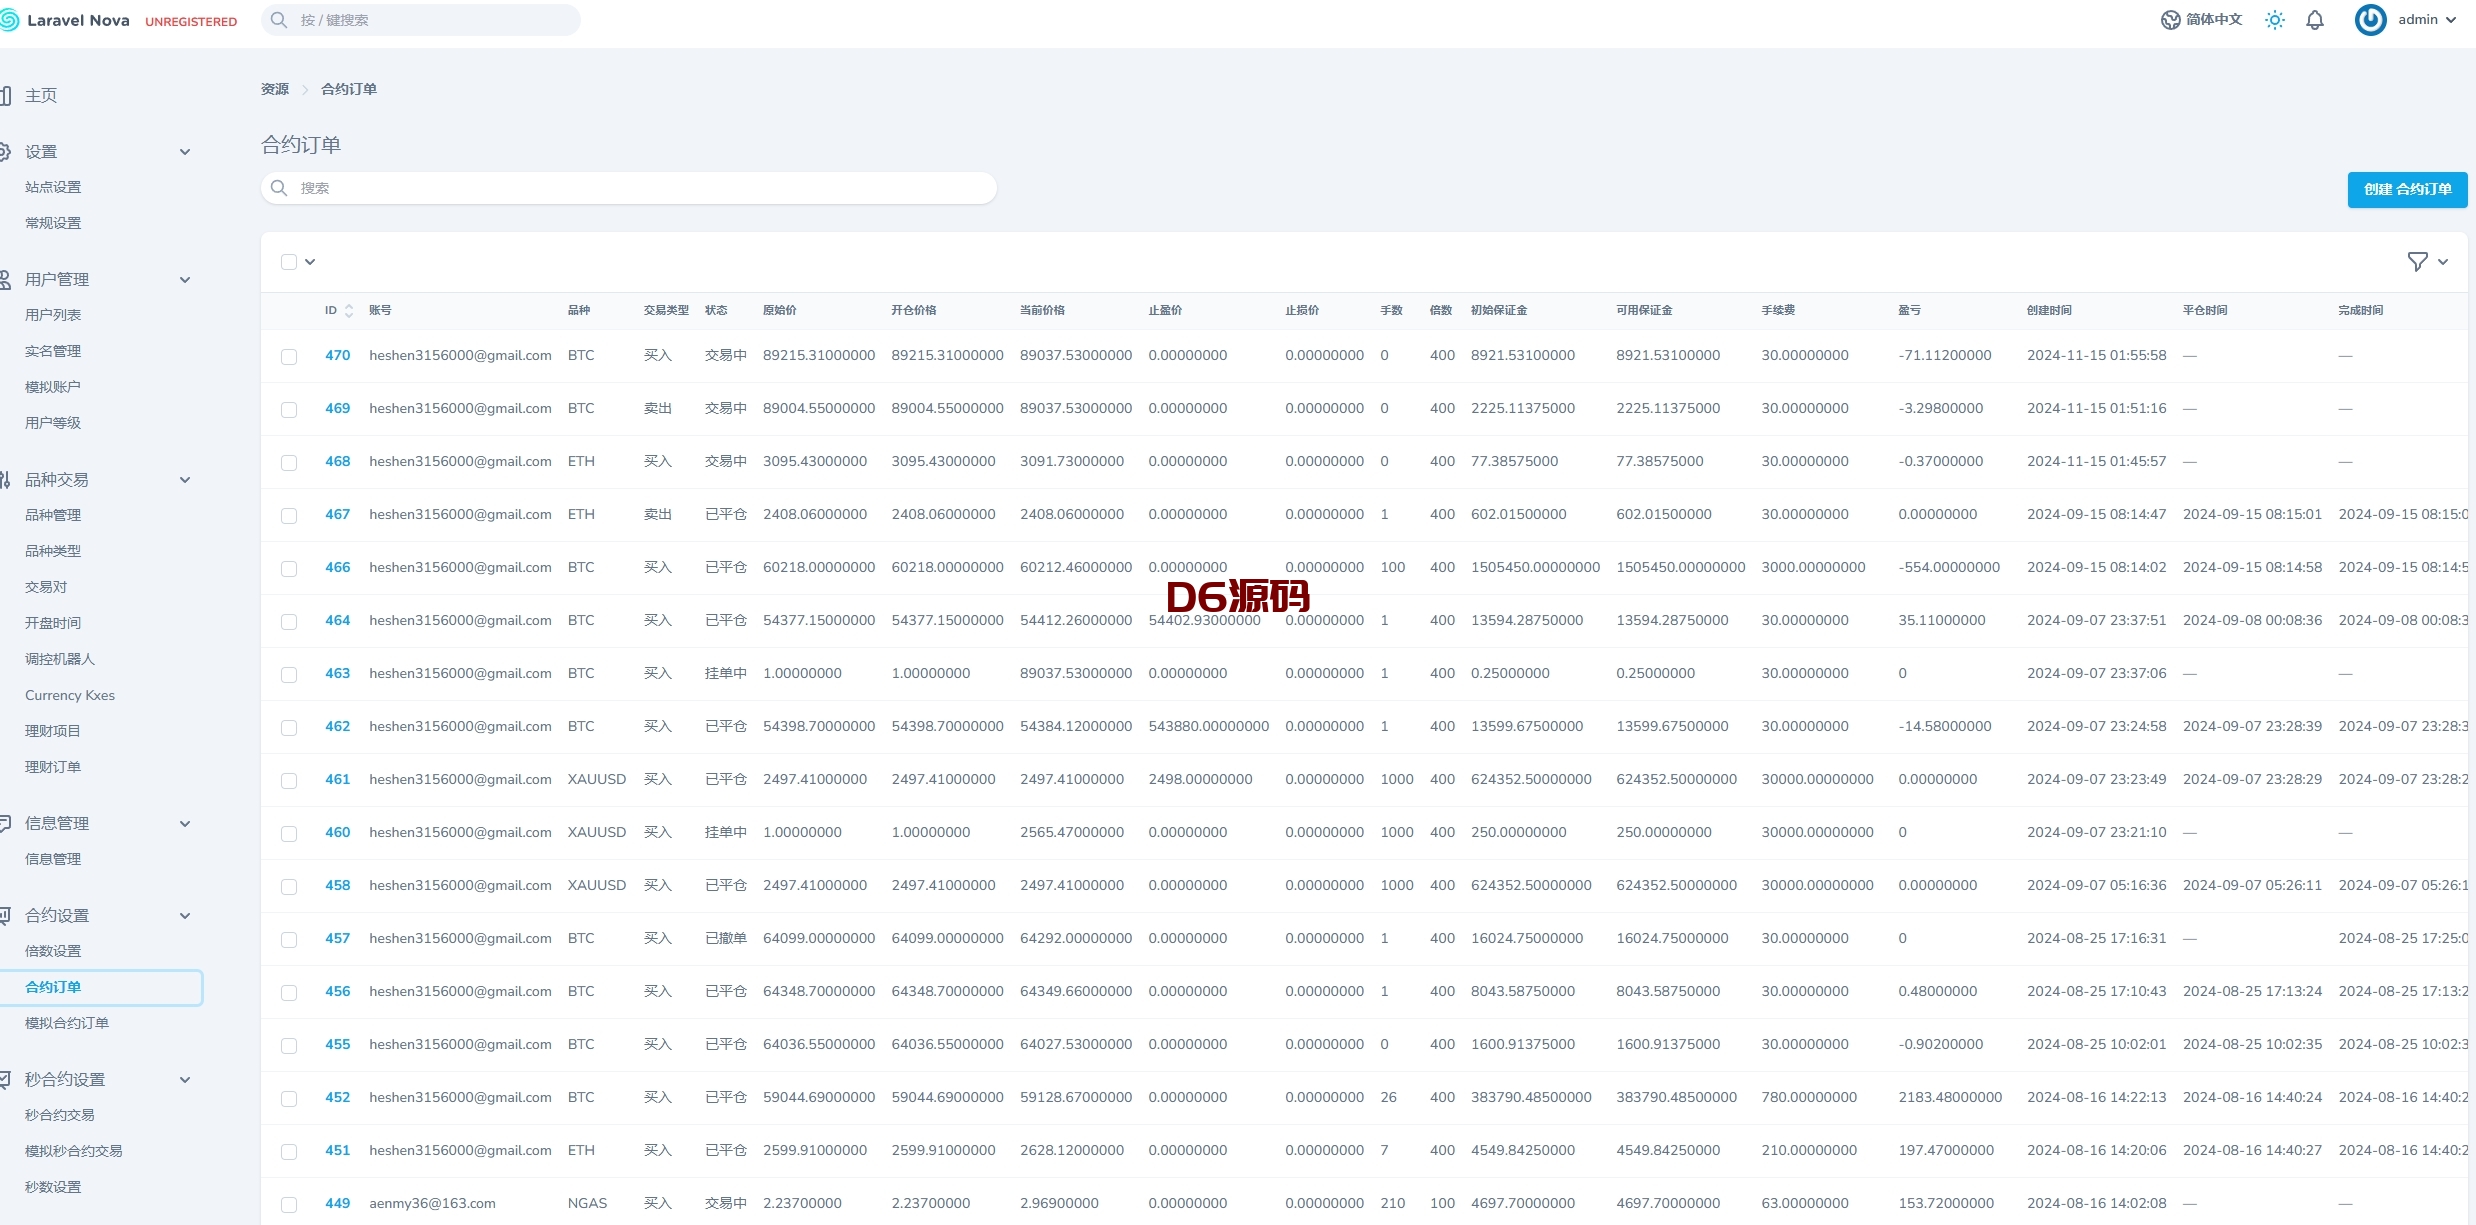Click 2183.48000000 profit value in order 452
This screenshot has height=1225, width=2476.
(x=1950, y=1098)
